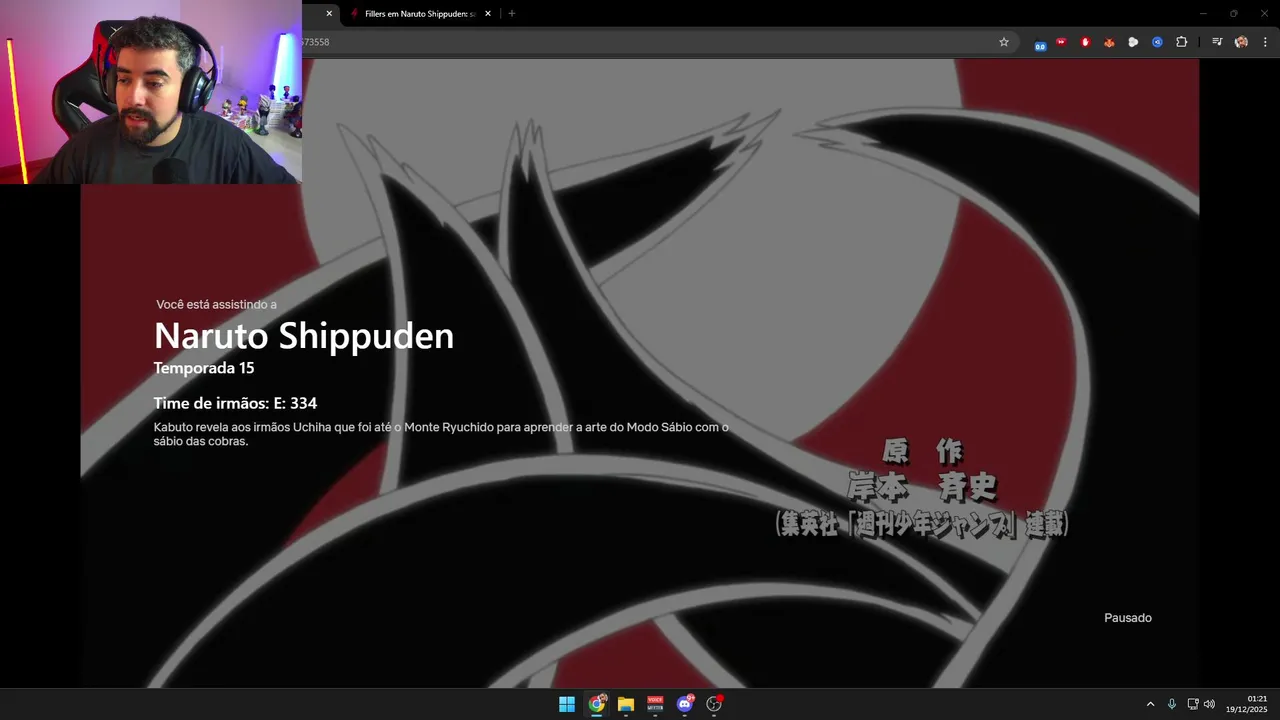This screenshot has height=720, width=1280.
Task: Open the MetaMask fox extension
Action: point(1109,42)
